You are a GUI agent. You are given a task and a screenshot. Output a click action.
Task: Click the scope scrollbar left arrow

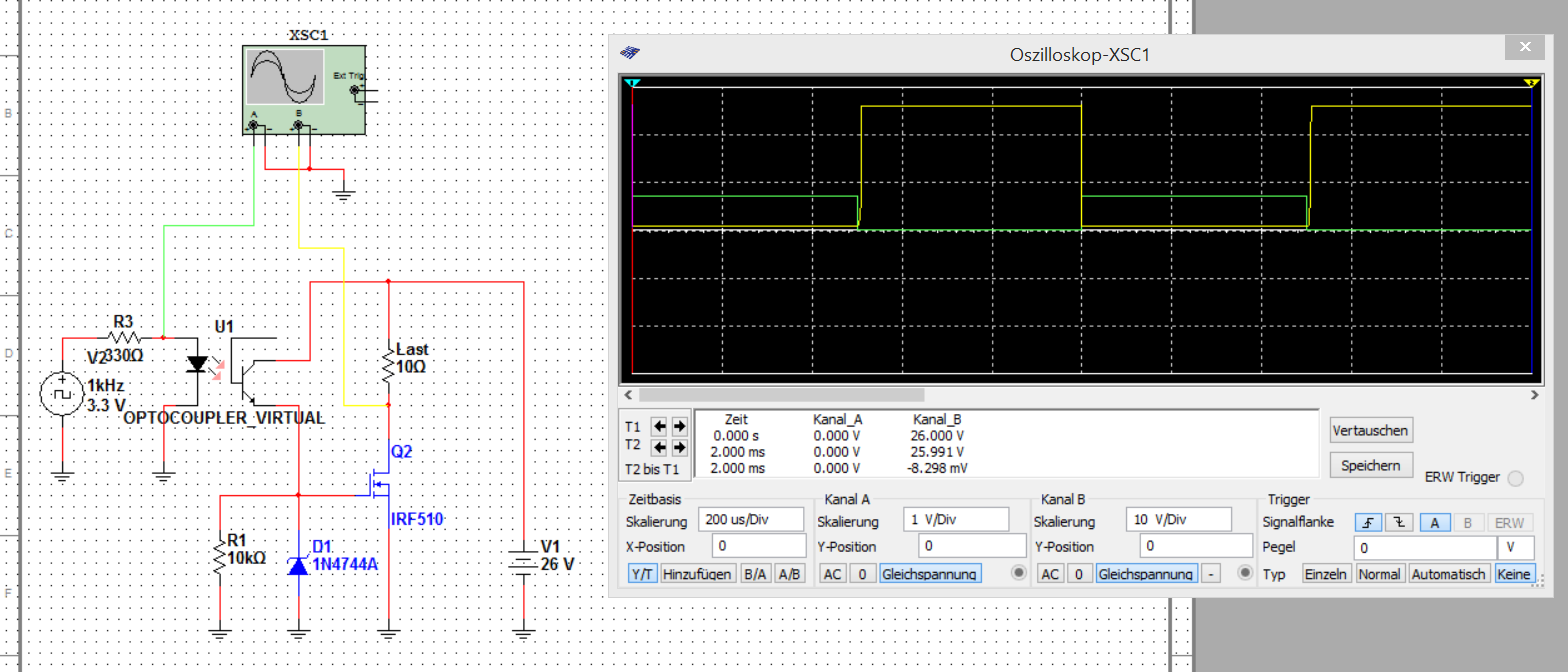coord(626,394)
